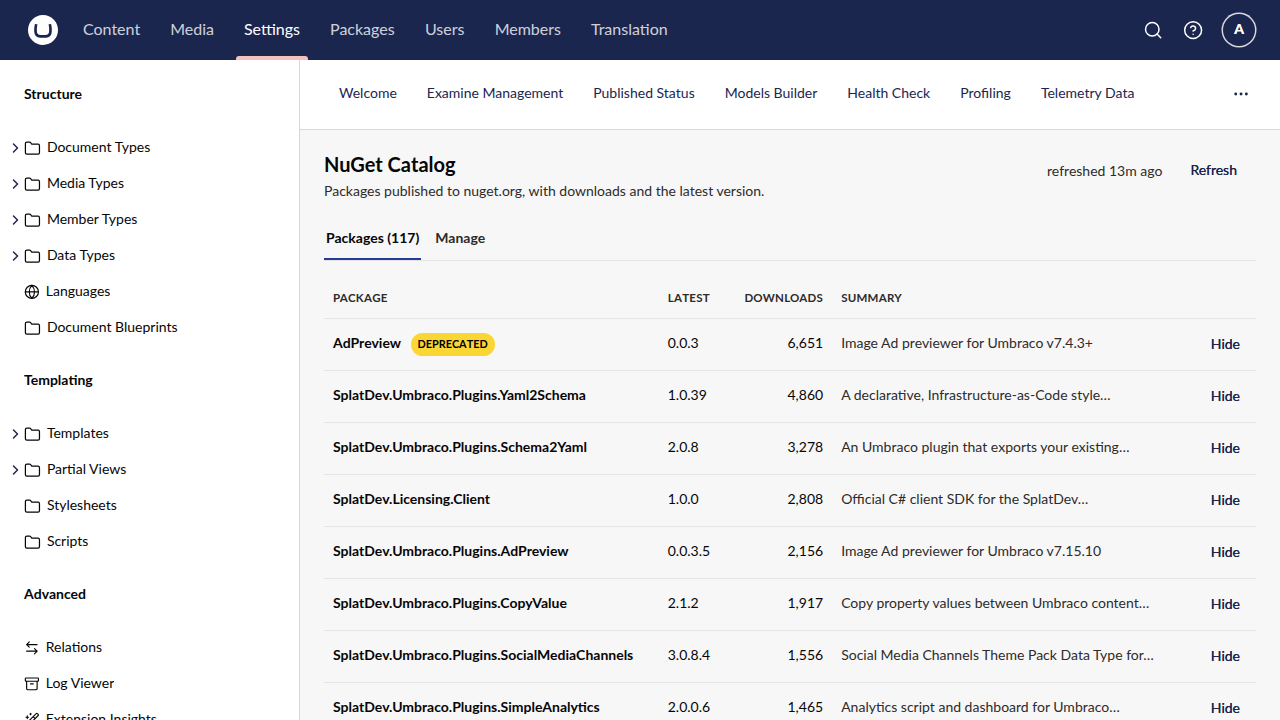The image size is (1280, 720).
Task: Click the Relations arrows icon
Action: pyautogui.click(x=32, y=648)
